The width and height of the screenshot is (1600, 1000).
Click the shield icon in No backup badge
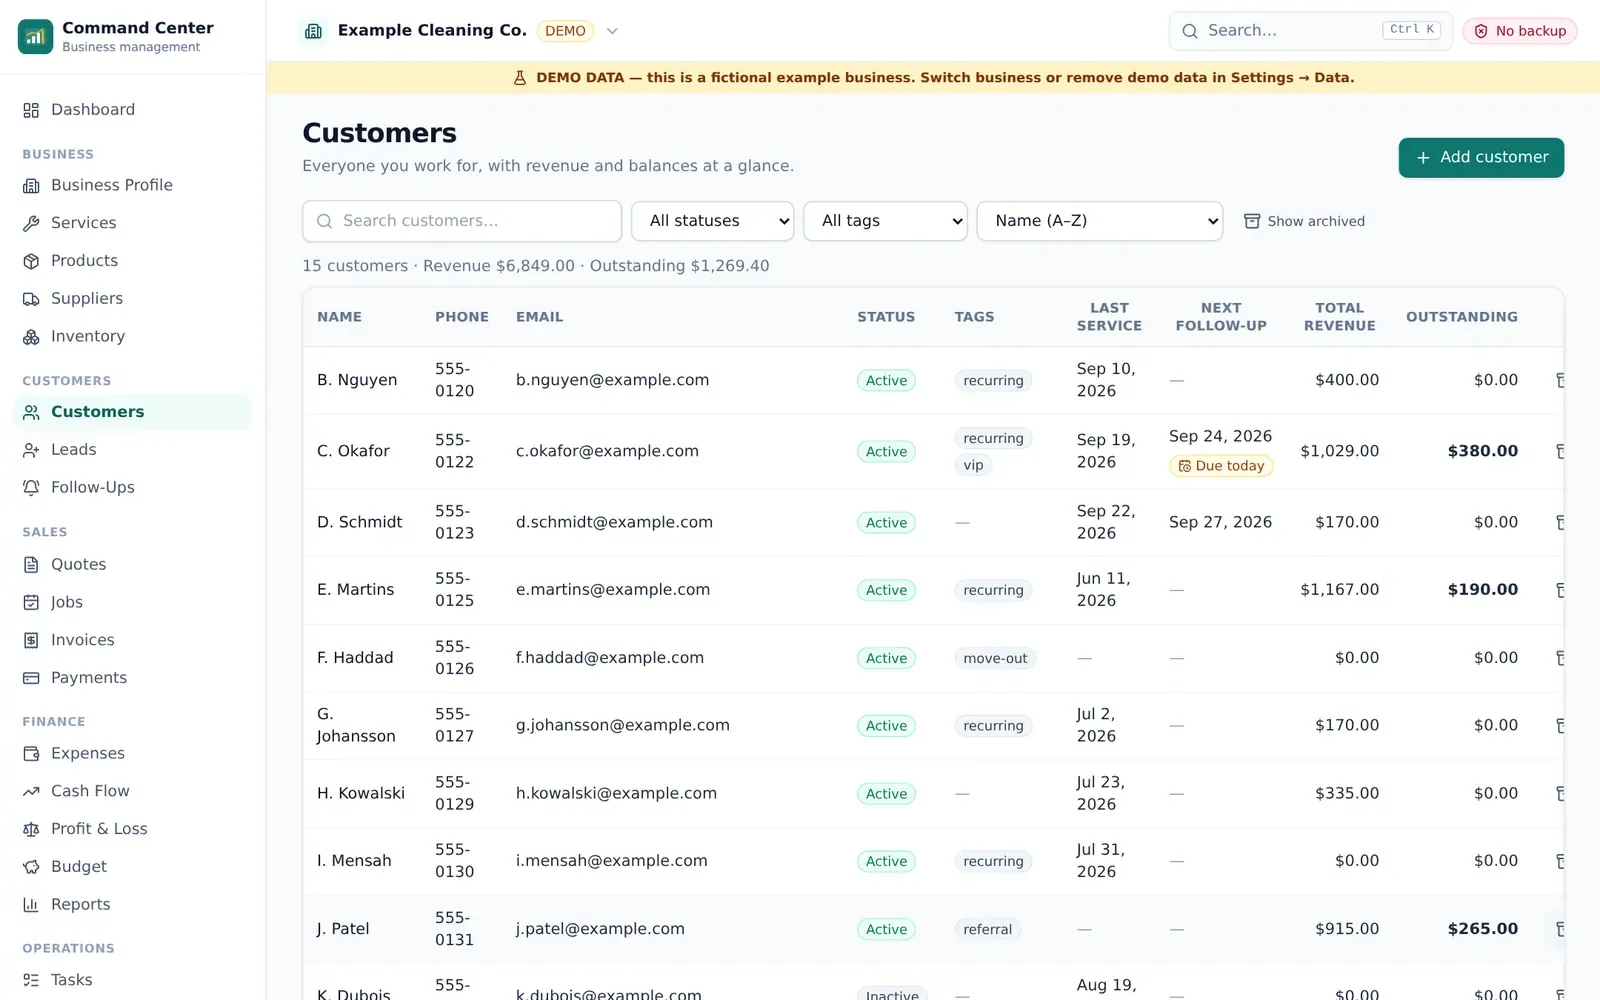pyautogui.click(x=1481, y=31)
